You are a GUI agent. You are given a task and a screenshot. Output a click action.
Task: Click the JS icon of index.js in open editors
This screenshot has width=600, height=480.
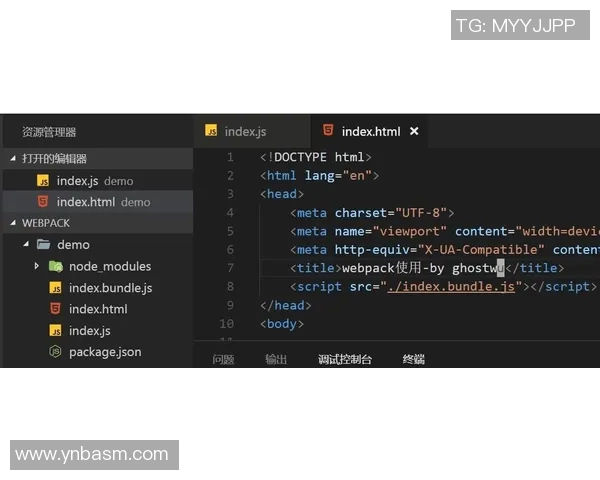pyautogui.click(x=43, y=181)
